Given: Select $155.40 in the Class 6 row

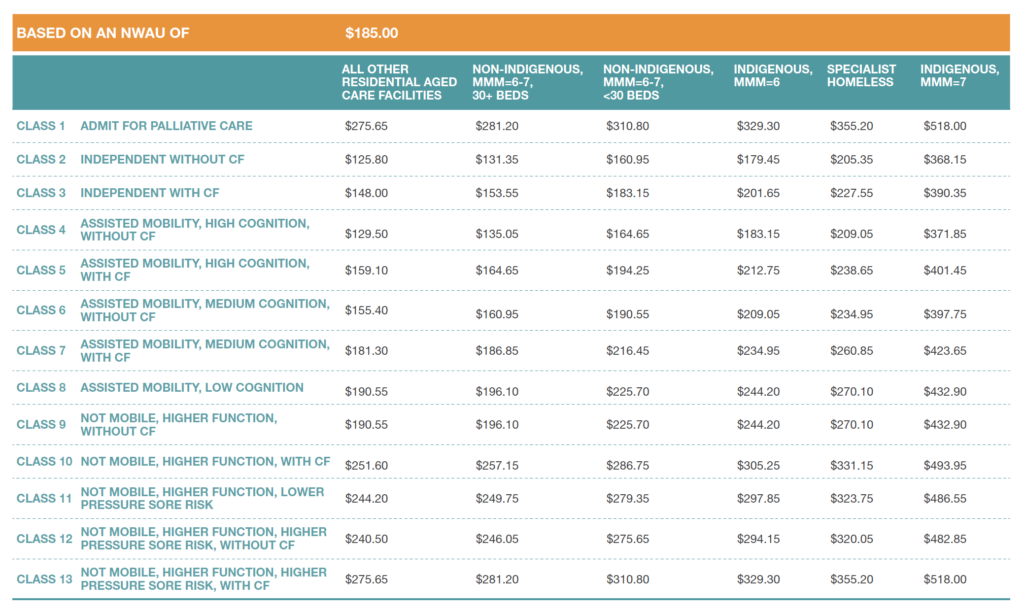Looking at the screenshot, I should point(366,310).
